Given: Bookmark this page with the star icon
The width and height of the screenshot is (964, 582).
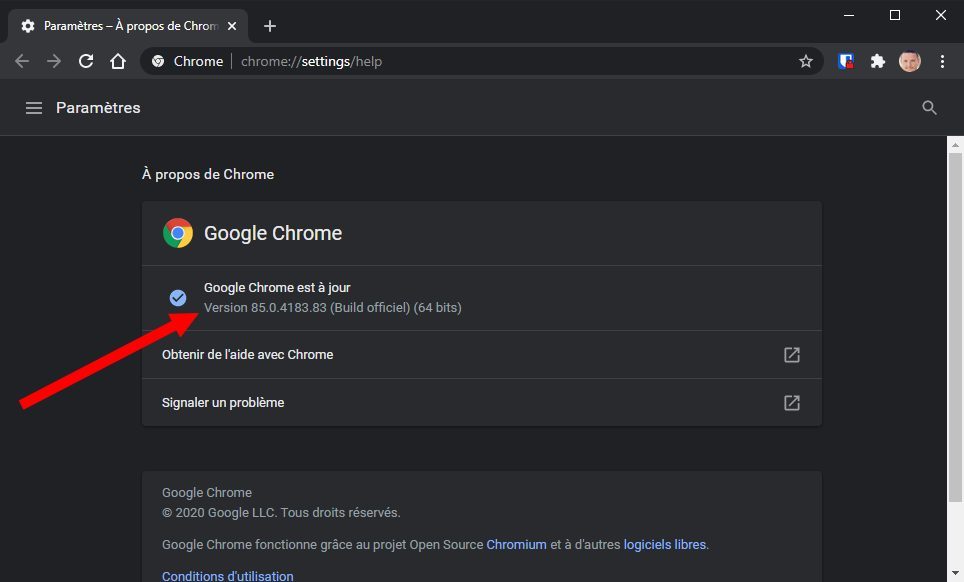Looking at the screenshot, I should point(805,61).
